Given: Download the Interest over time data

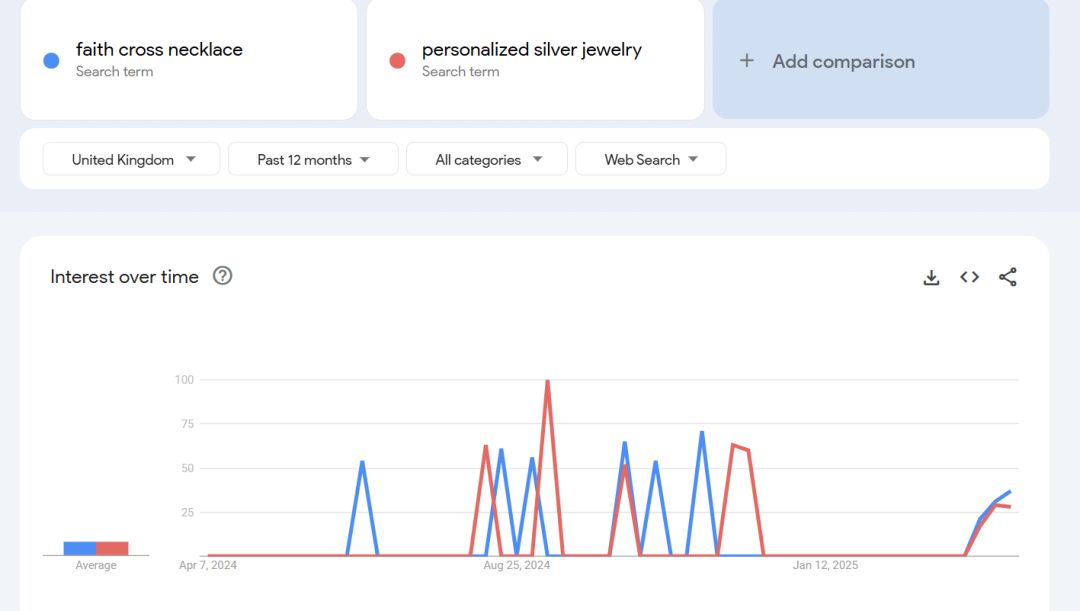Looking at the screenshot, I should (x=931, y=278).
